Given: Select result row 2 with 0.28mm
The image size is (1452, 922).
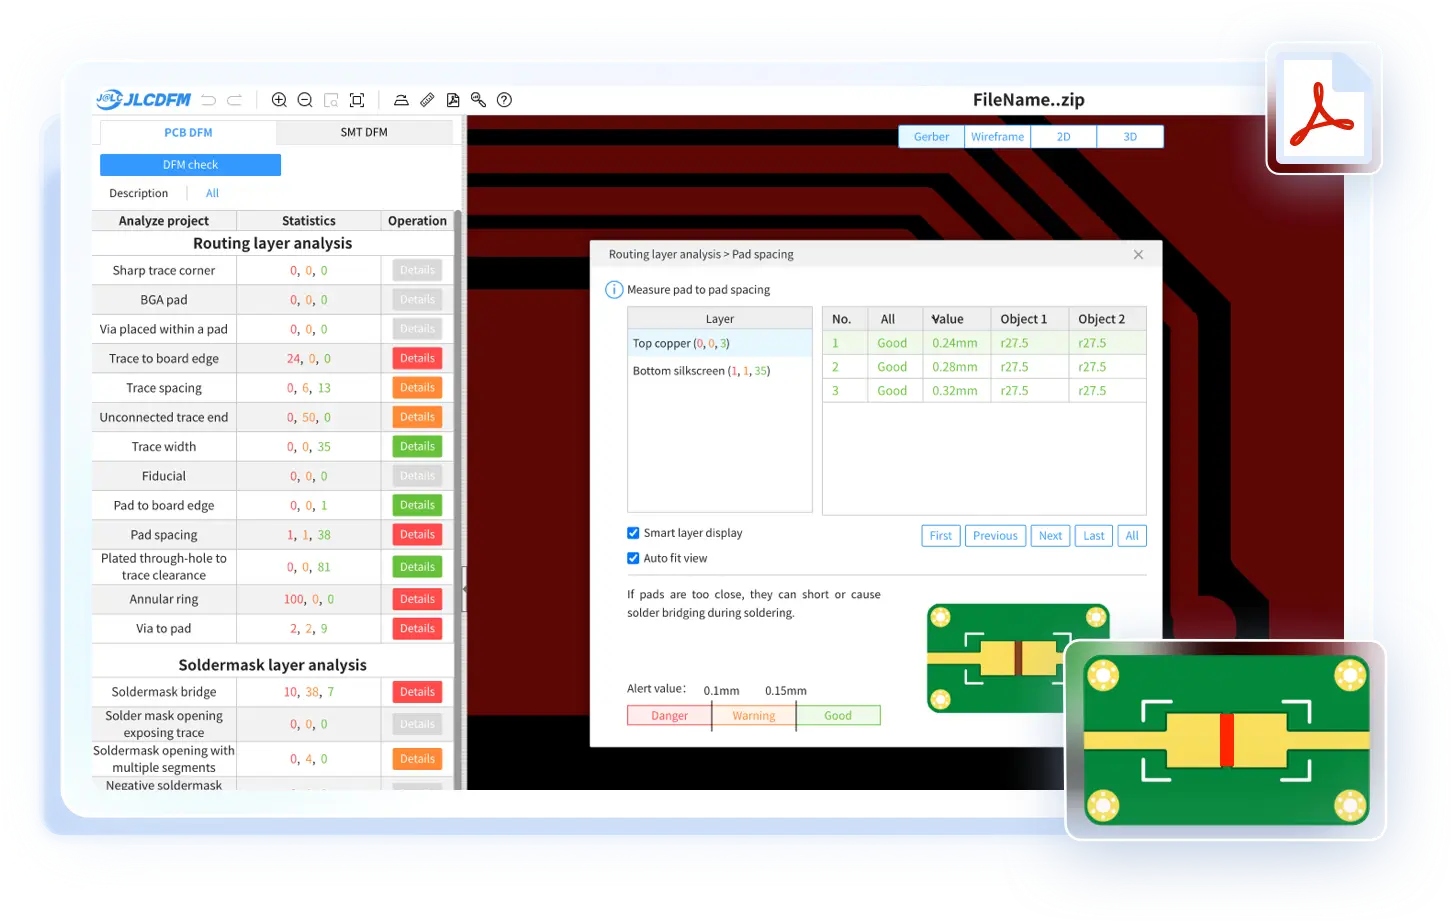Looking at the screenshot, I should (x=984, y=367).
